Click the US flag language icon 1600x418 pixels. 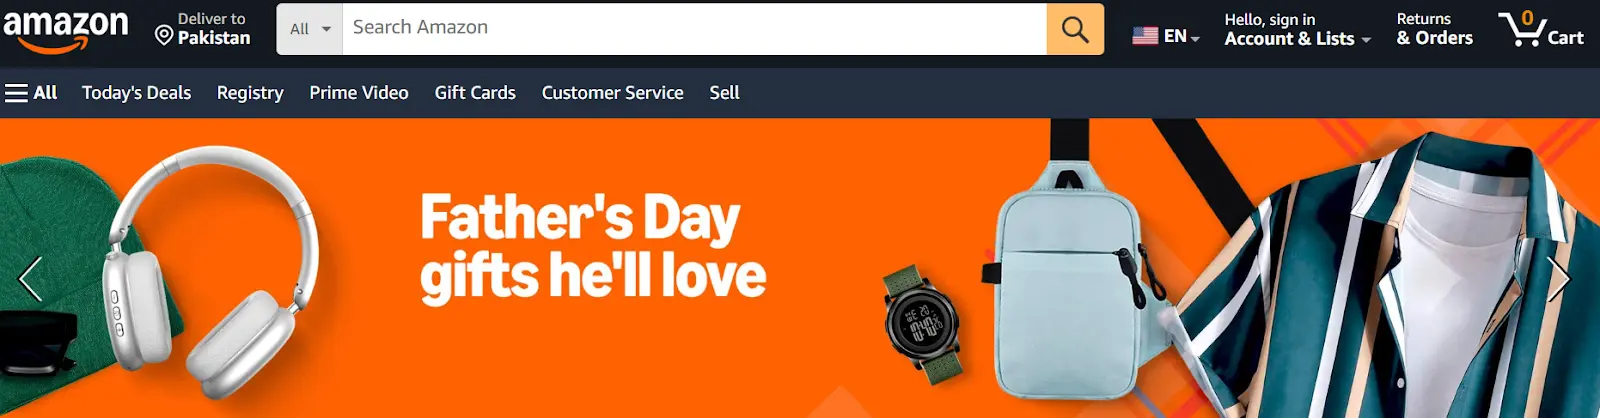click(x=1145, y=36)
